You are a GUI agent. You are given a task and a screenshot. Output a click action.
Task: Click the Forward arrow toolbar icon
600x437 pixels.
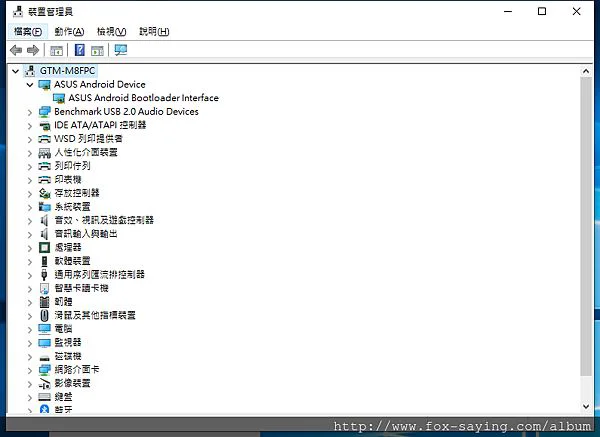[x=33, y=50]
